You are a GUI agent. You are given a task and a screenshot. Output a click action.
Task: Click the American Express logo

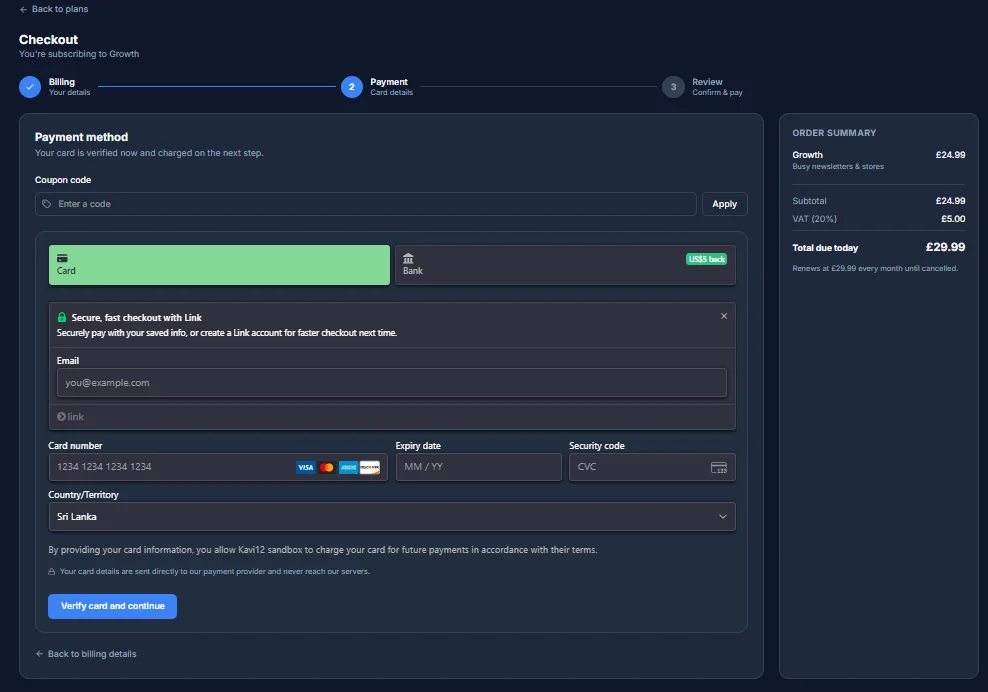click(x=348, y=467)
